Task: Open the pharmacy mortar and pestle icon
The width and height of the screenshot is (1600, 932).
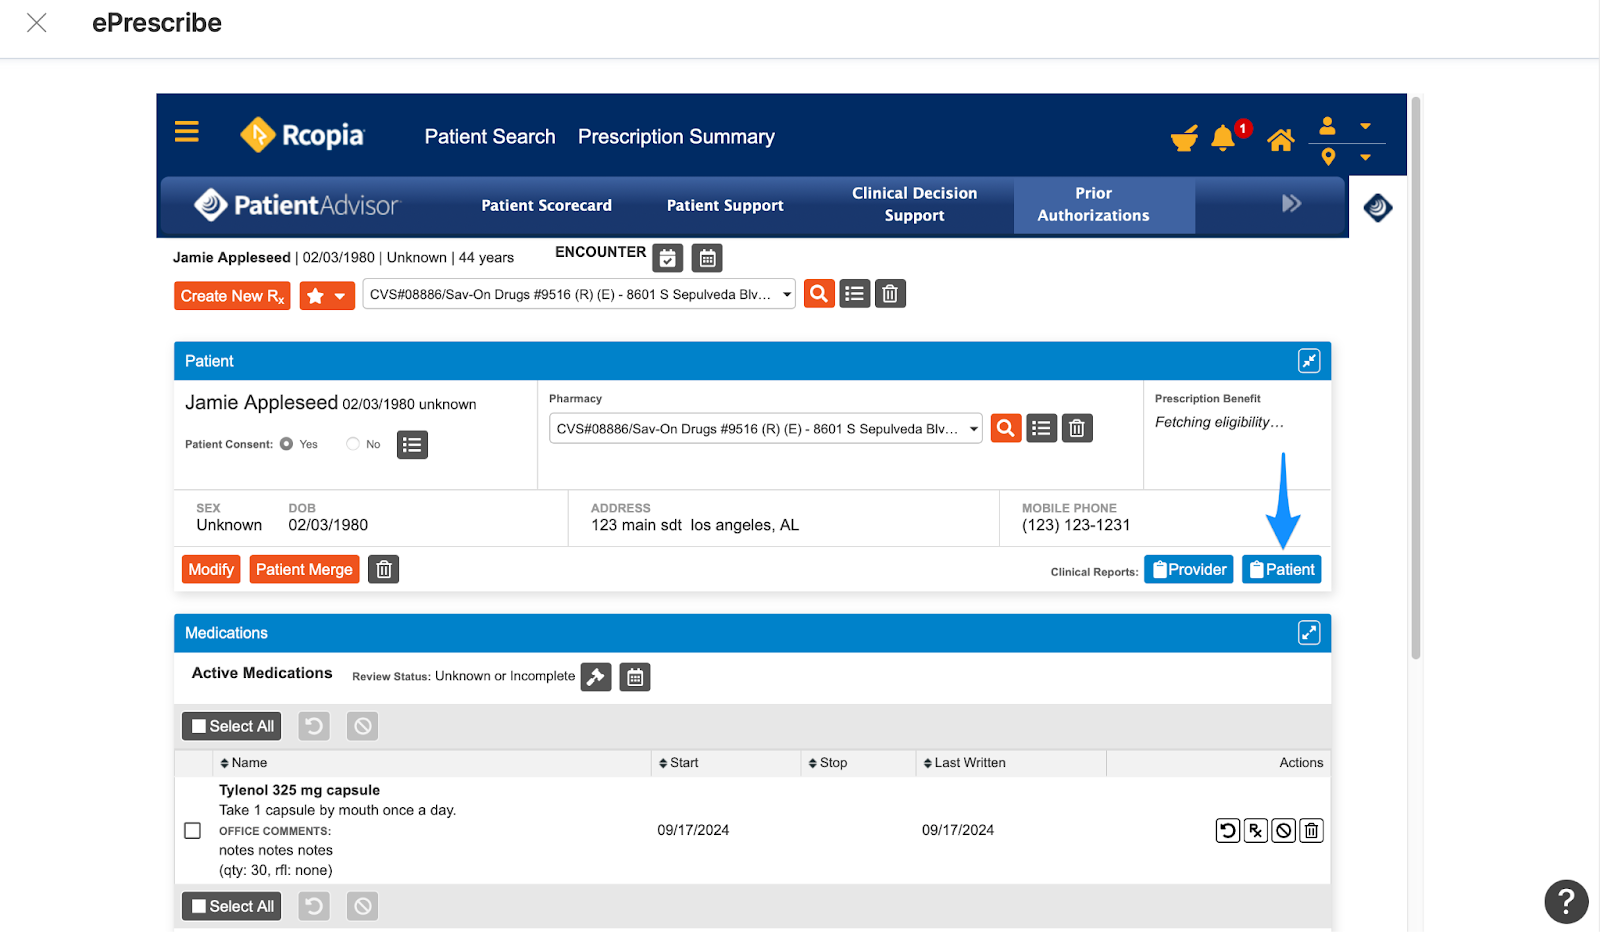Action: pos(1184,138)
